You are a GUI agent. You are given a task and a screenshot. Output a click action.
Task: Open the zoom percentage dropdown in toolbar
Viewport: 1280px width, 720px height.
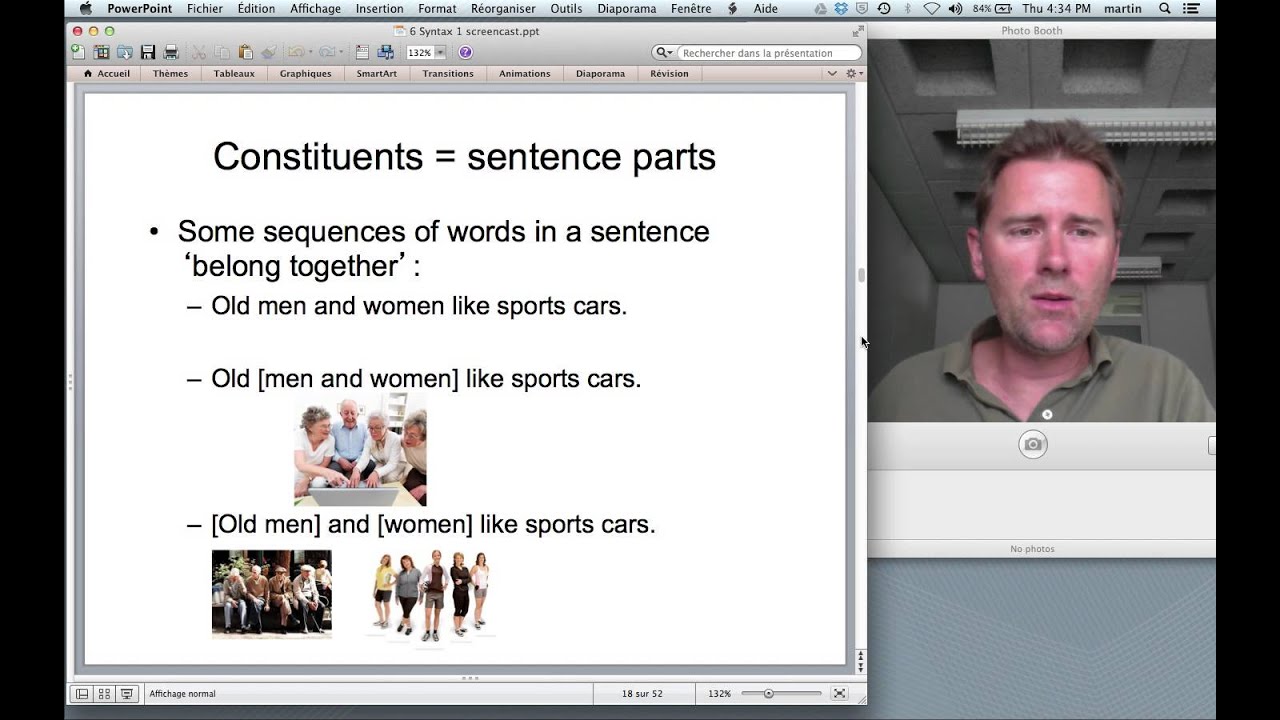(x=440, y=52)
